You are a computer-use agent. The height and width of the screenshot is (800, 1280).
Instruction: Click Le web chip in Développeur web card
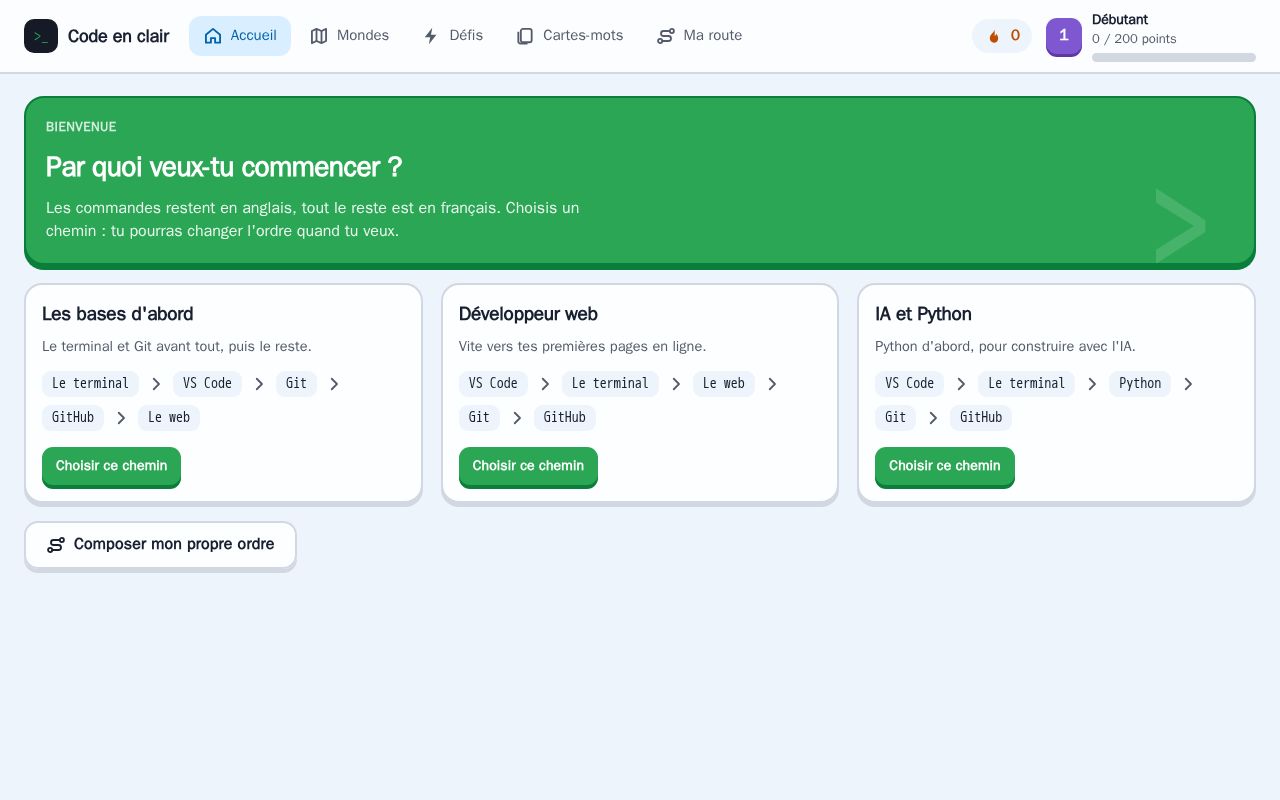[724, 384]
